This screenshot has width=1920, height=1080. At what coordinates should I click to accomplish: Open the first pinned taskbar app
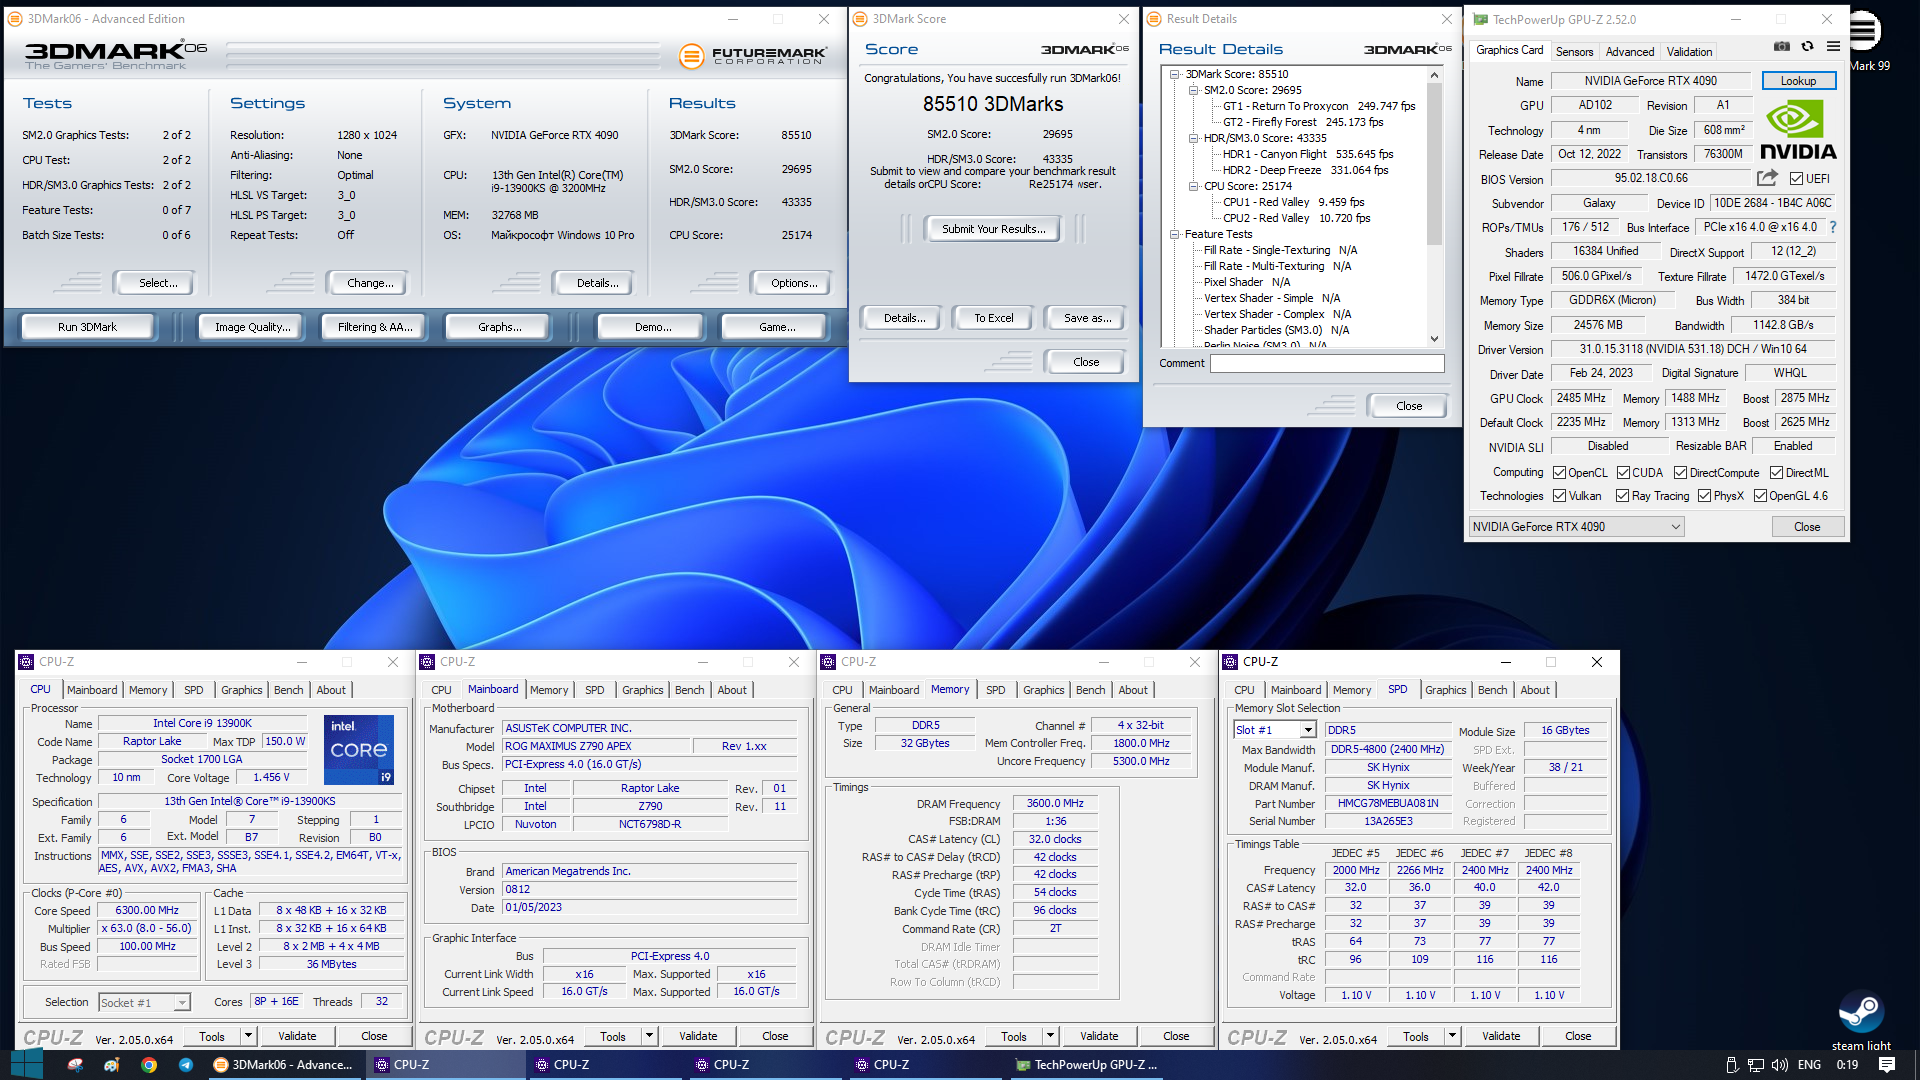tap(75, 1065)
